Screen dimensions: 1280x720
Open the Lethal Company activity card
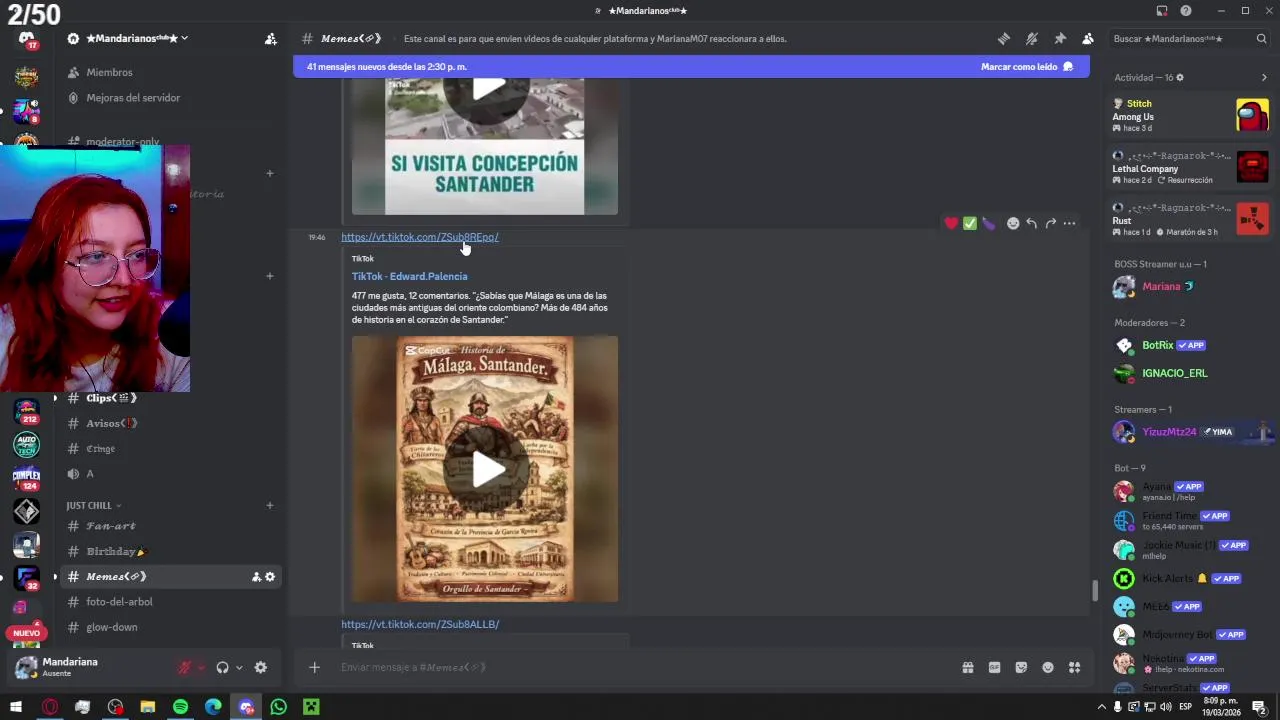(x=1190, y=167)
